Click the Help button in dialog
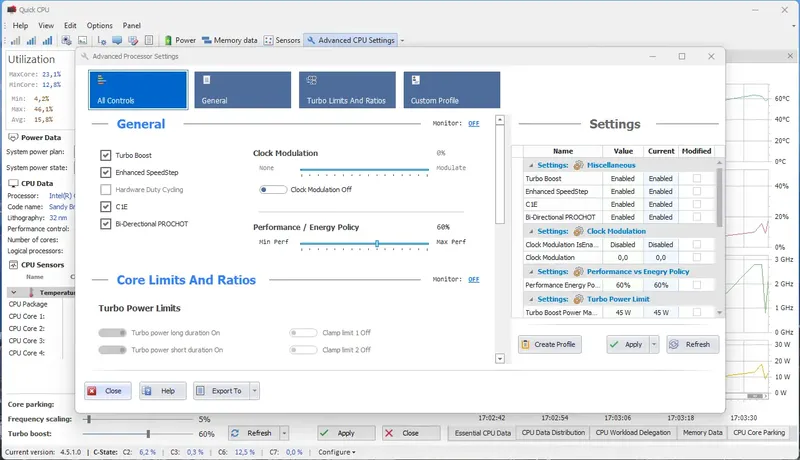The image size is (800, 460). 162,391
